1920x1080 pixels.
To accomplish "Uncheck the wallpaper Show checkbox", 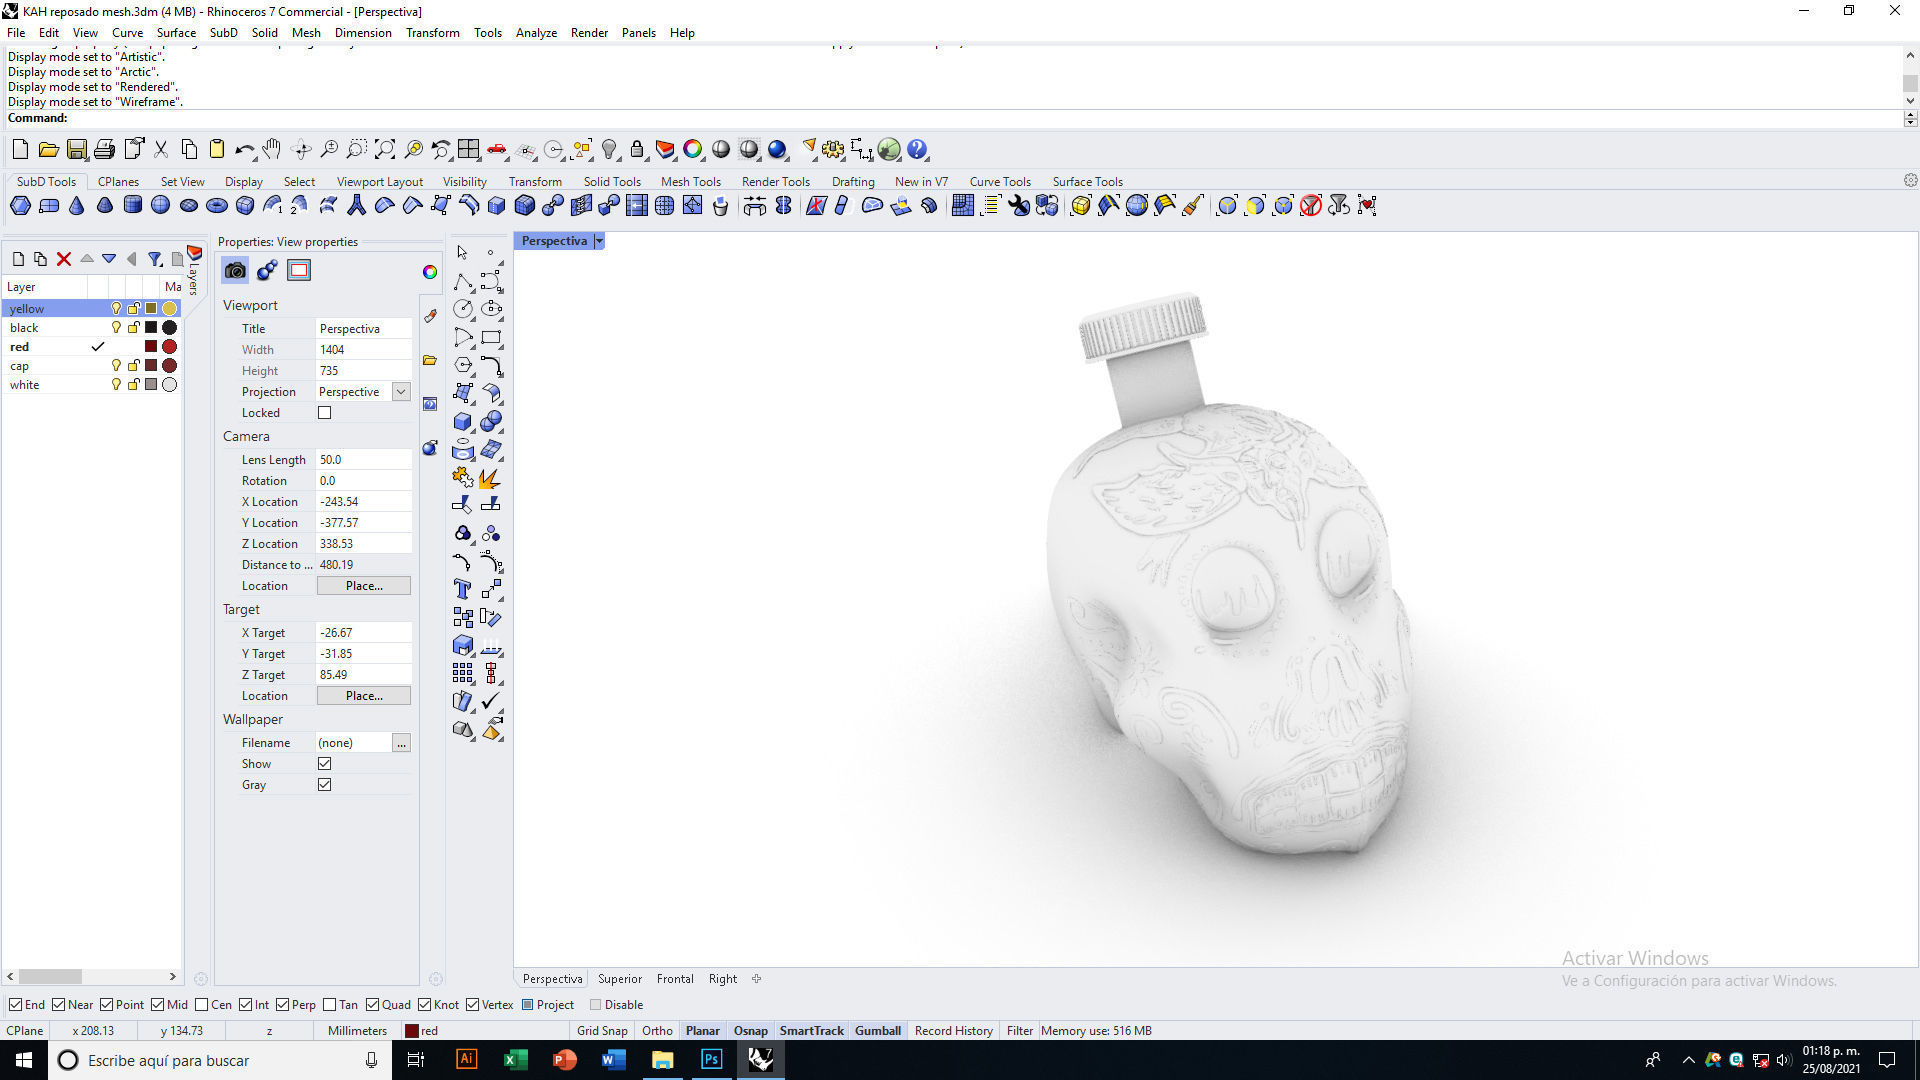I will point(324,764).
